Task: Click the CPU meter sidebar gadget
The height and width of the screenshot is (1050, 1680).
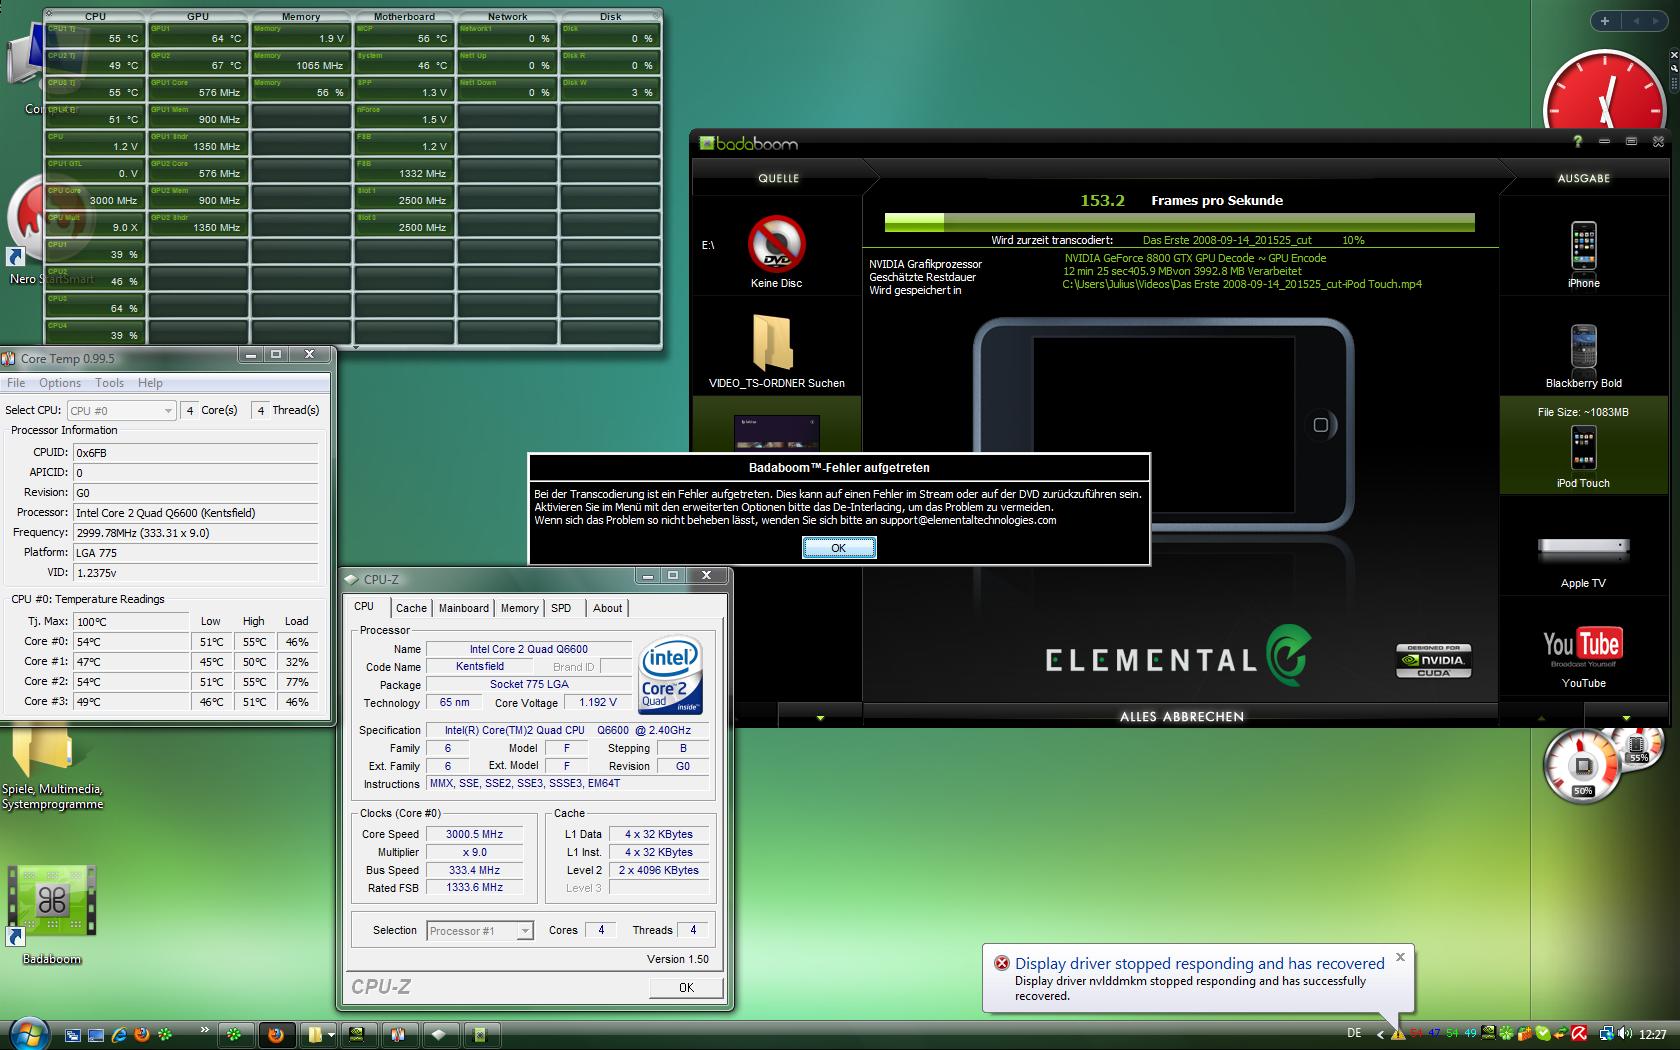Action: [x=1583, y=767]
